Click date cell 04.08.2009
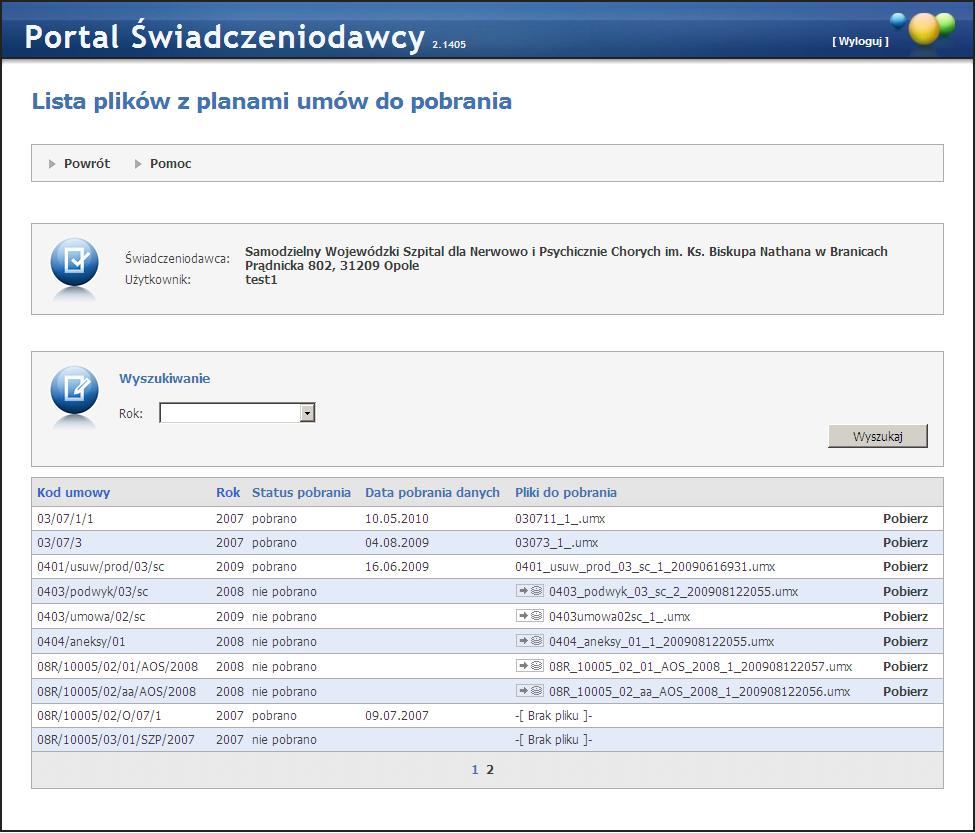The height and width of the screenshot is (833, 975). click(x=397, y=543)
